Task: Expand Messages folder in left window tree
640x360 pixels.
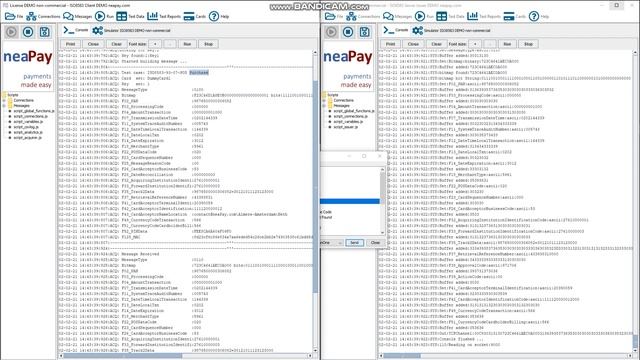Action: [4, 106]
